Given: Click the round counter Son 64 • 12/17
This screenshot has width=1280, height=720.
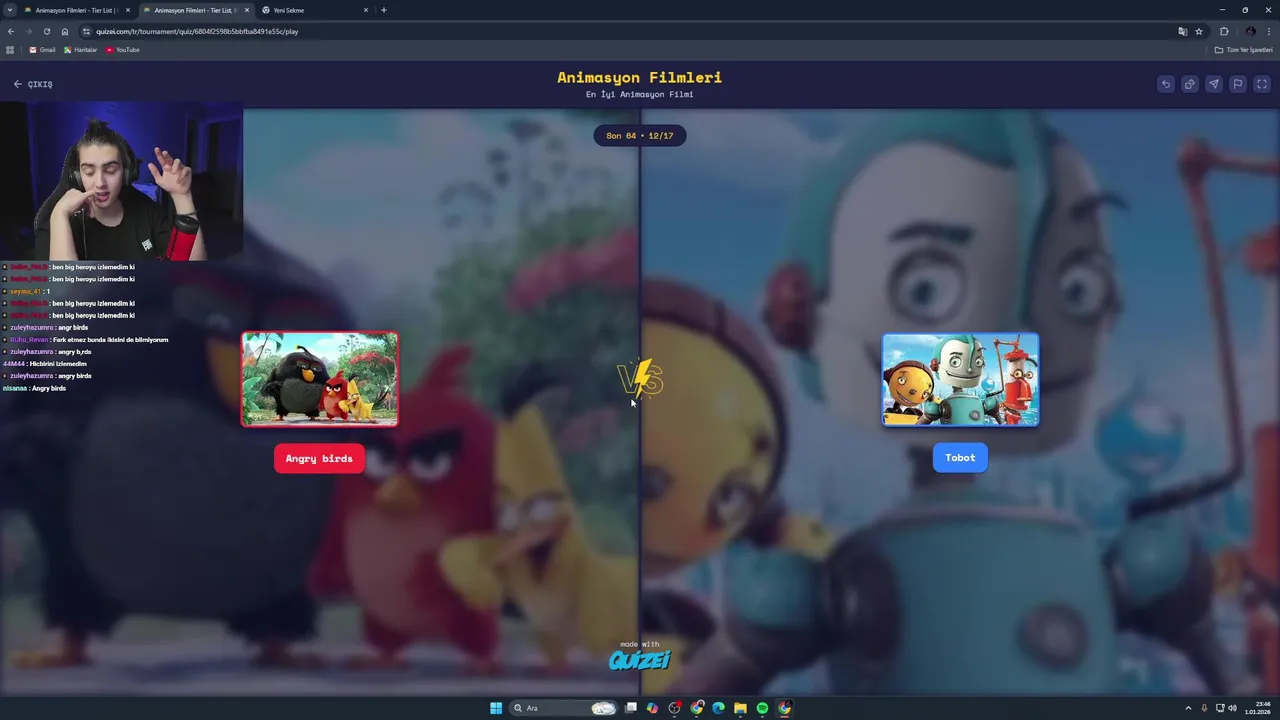Looking at the screenshot, I should (640, 136).
